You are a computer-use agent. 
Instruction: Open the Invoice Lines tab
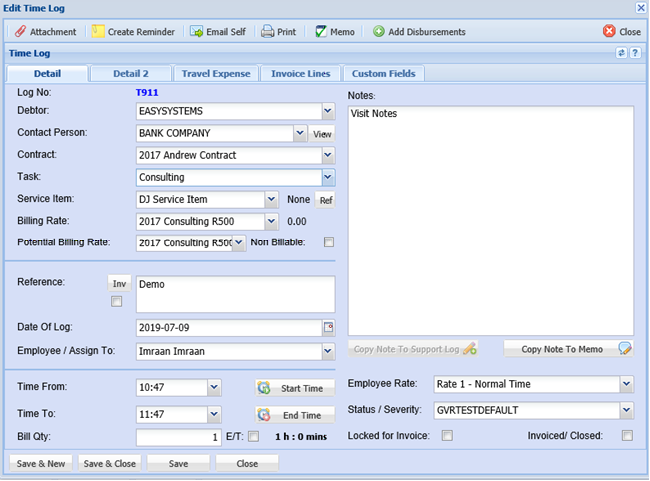(300, 74)
